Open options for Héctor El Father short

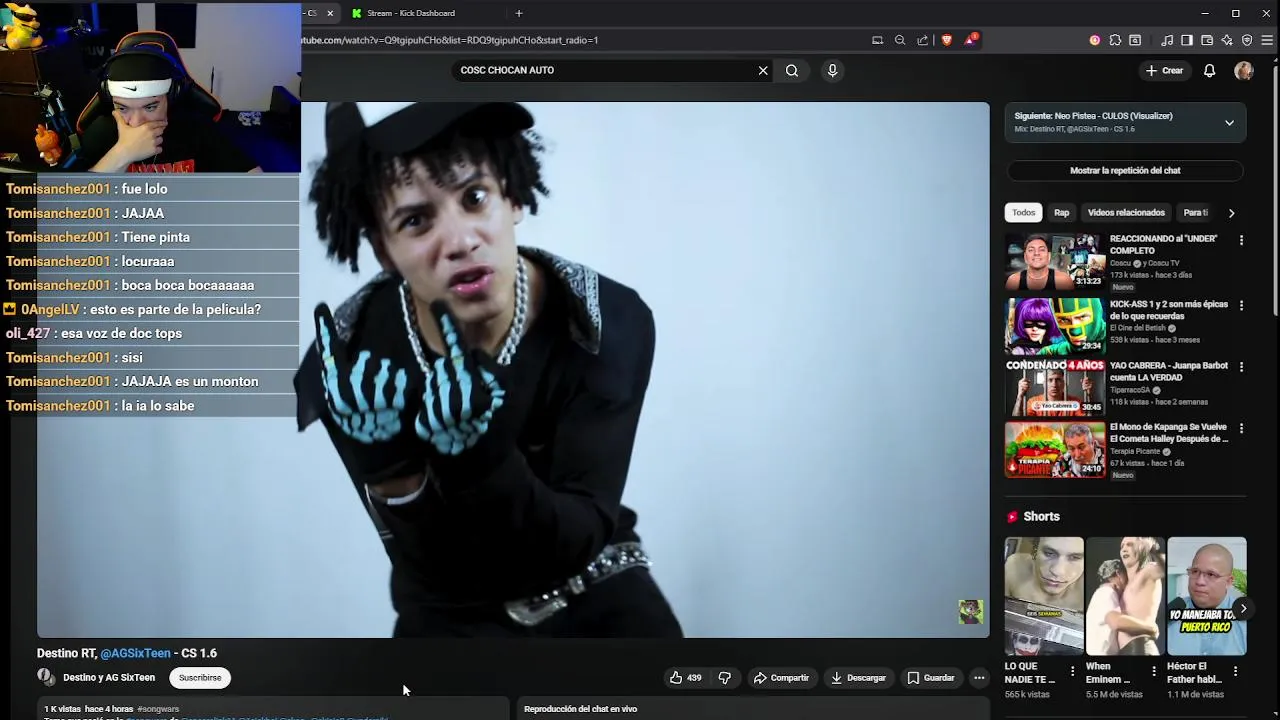tap(1234, 671)
